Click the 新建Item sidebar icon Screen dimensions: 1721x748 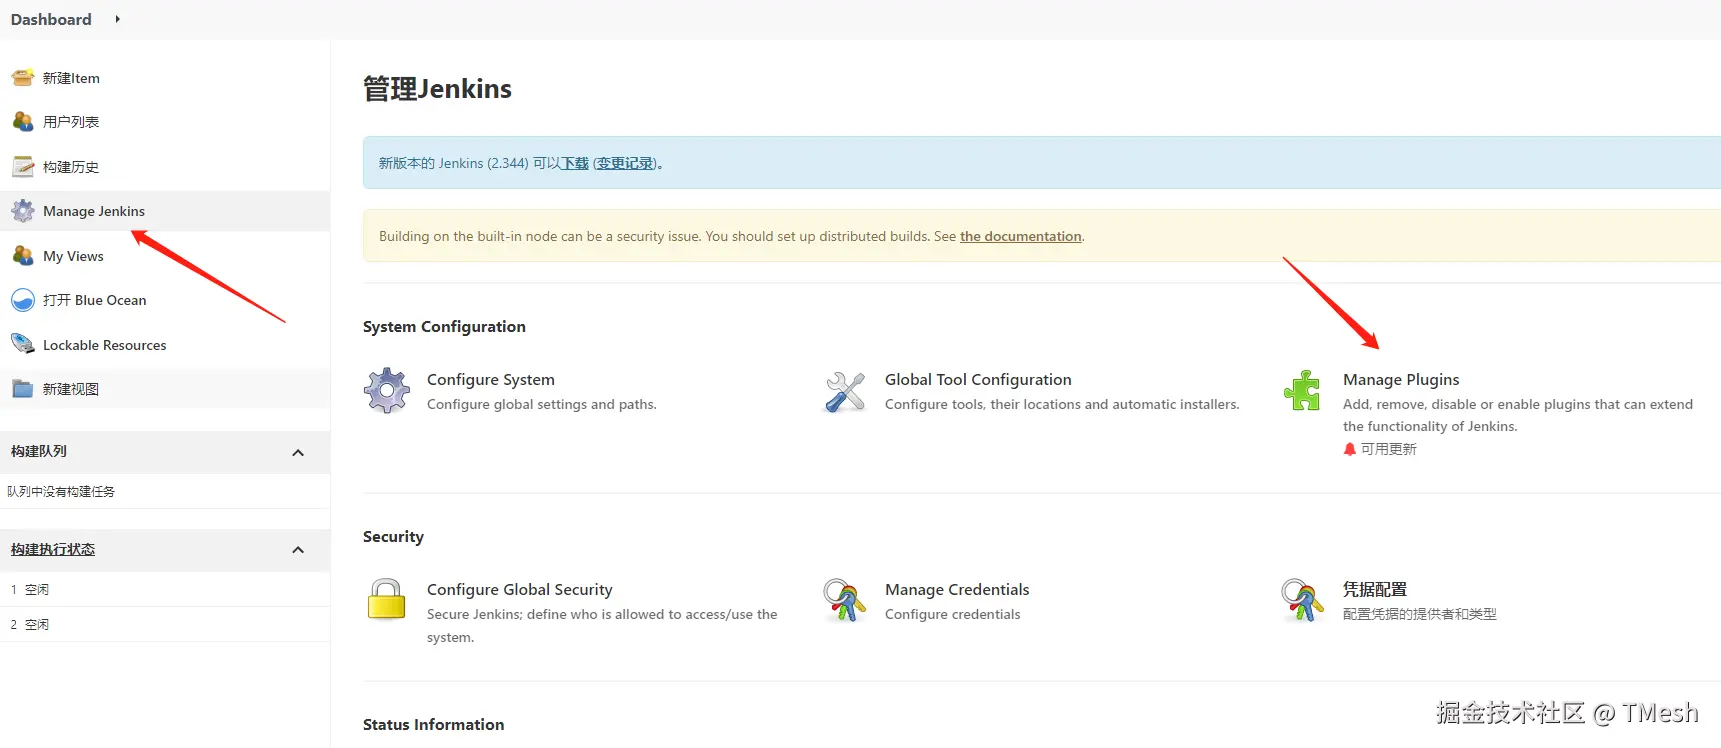pos(23,78)
